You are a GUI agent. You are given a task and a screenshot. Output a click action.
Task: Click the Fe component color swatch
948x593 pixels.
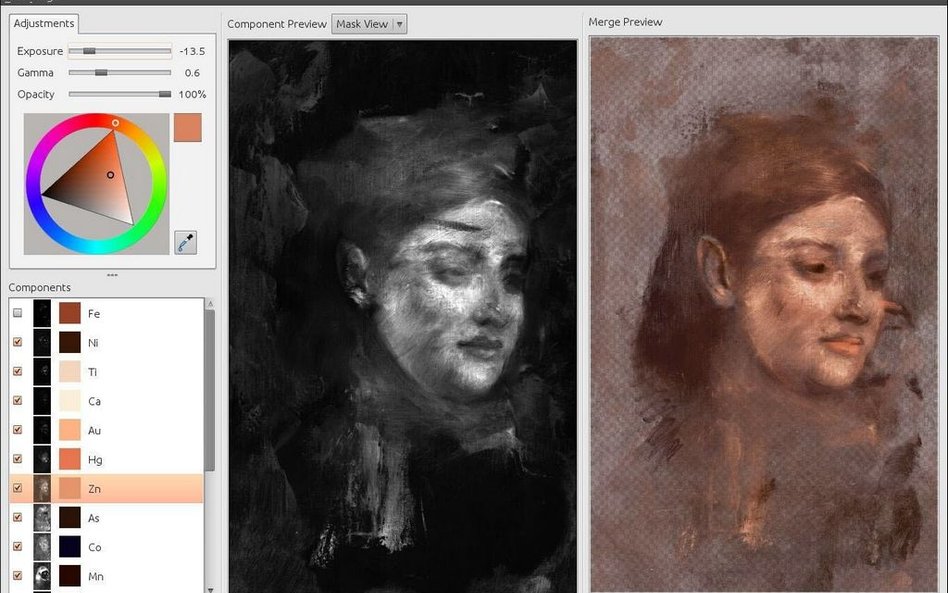point(70,313)
